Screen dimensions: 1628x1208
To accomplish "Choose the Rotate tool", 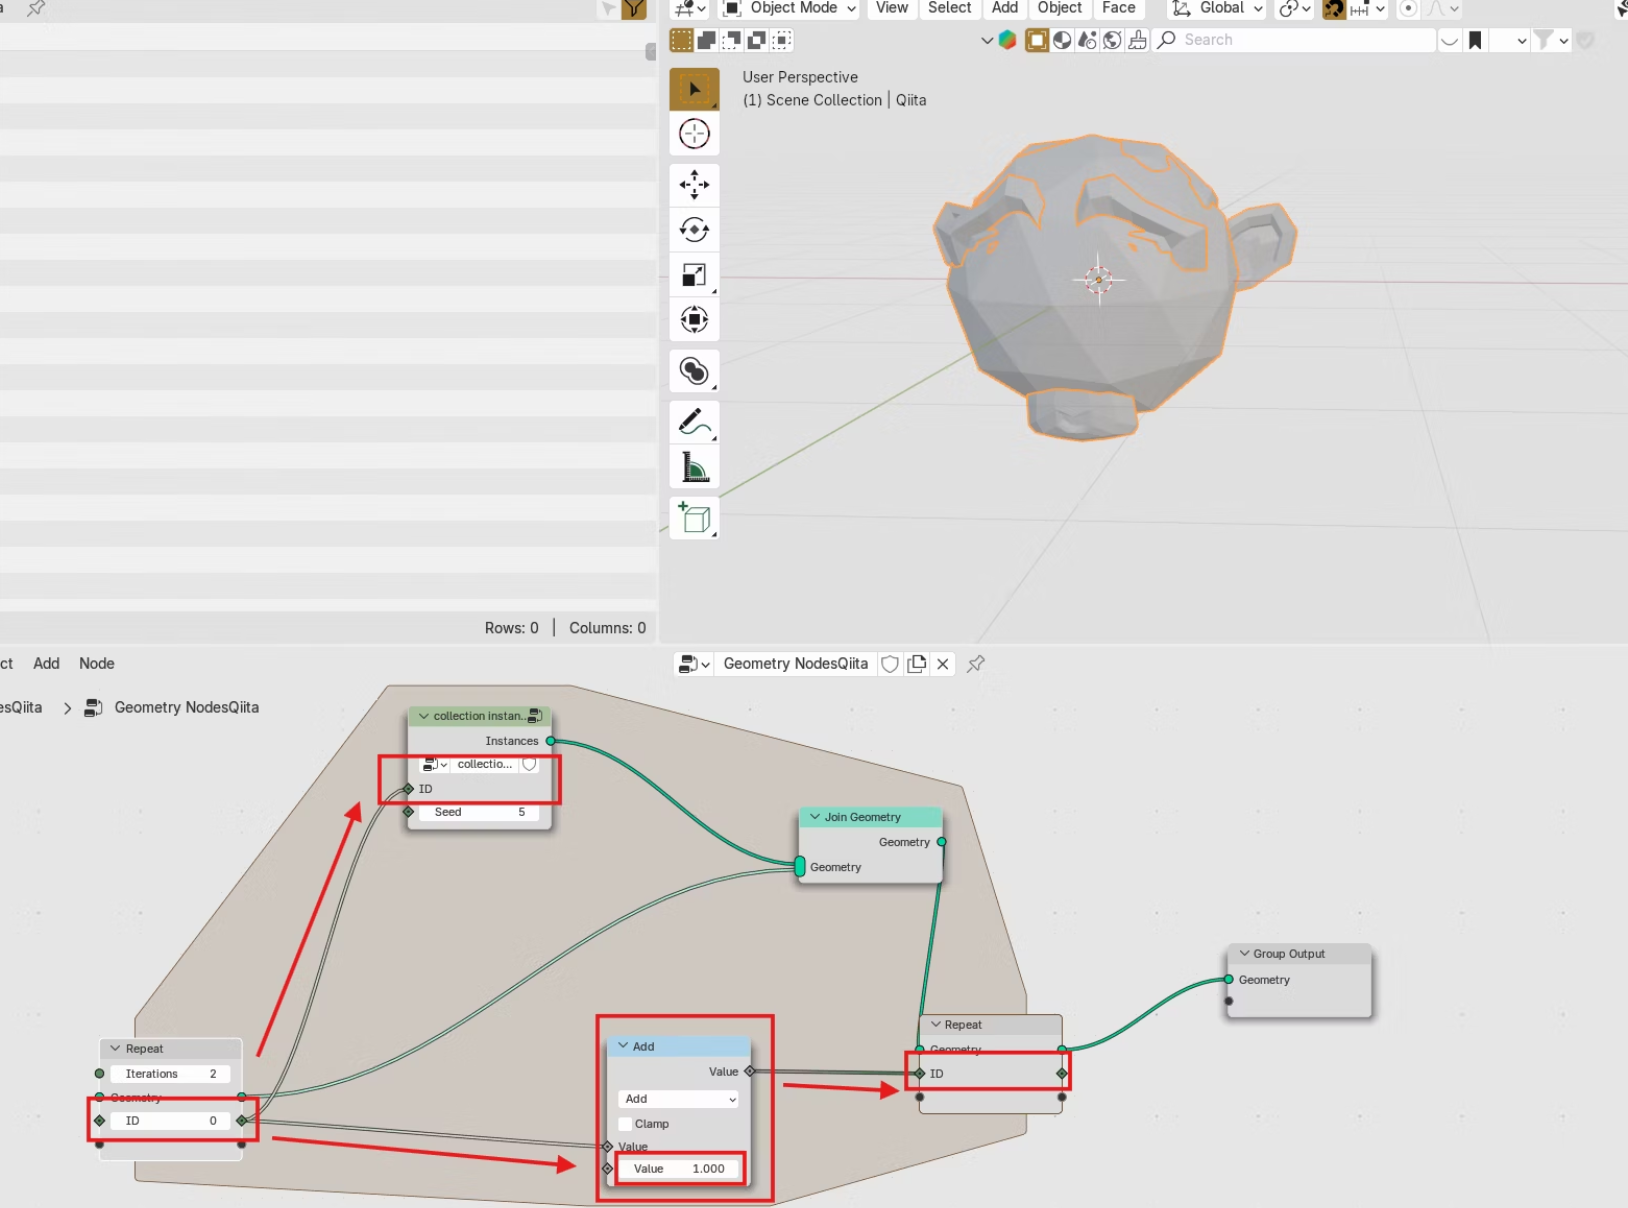I will [694, 230].
